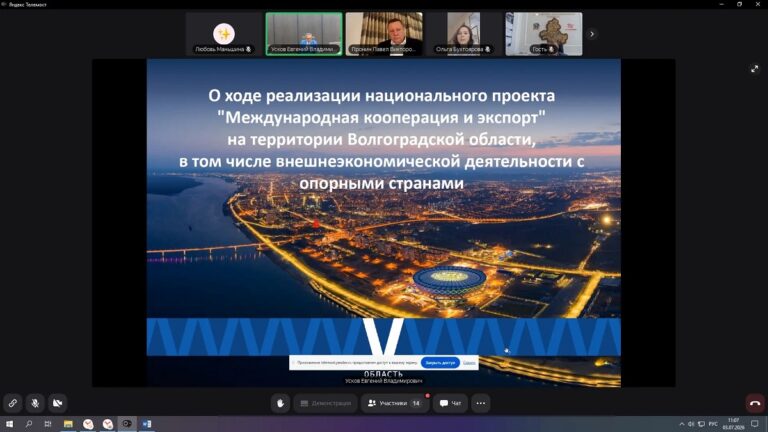Expand the presentation to fullscreen
The height and width of the screenshot is (432, 768).
click(x=754, y=69)
